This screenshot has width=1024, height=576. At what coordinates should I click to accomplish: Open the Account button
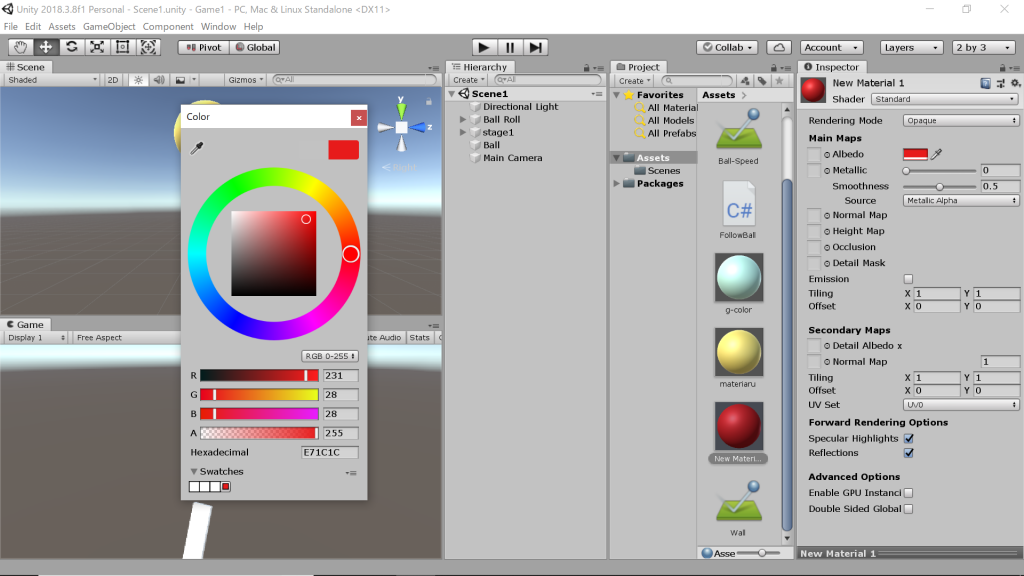point(831,47)
